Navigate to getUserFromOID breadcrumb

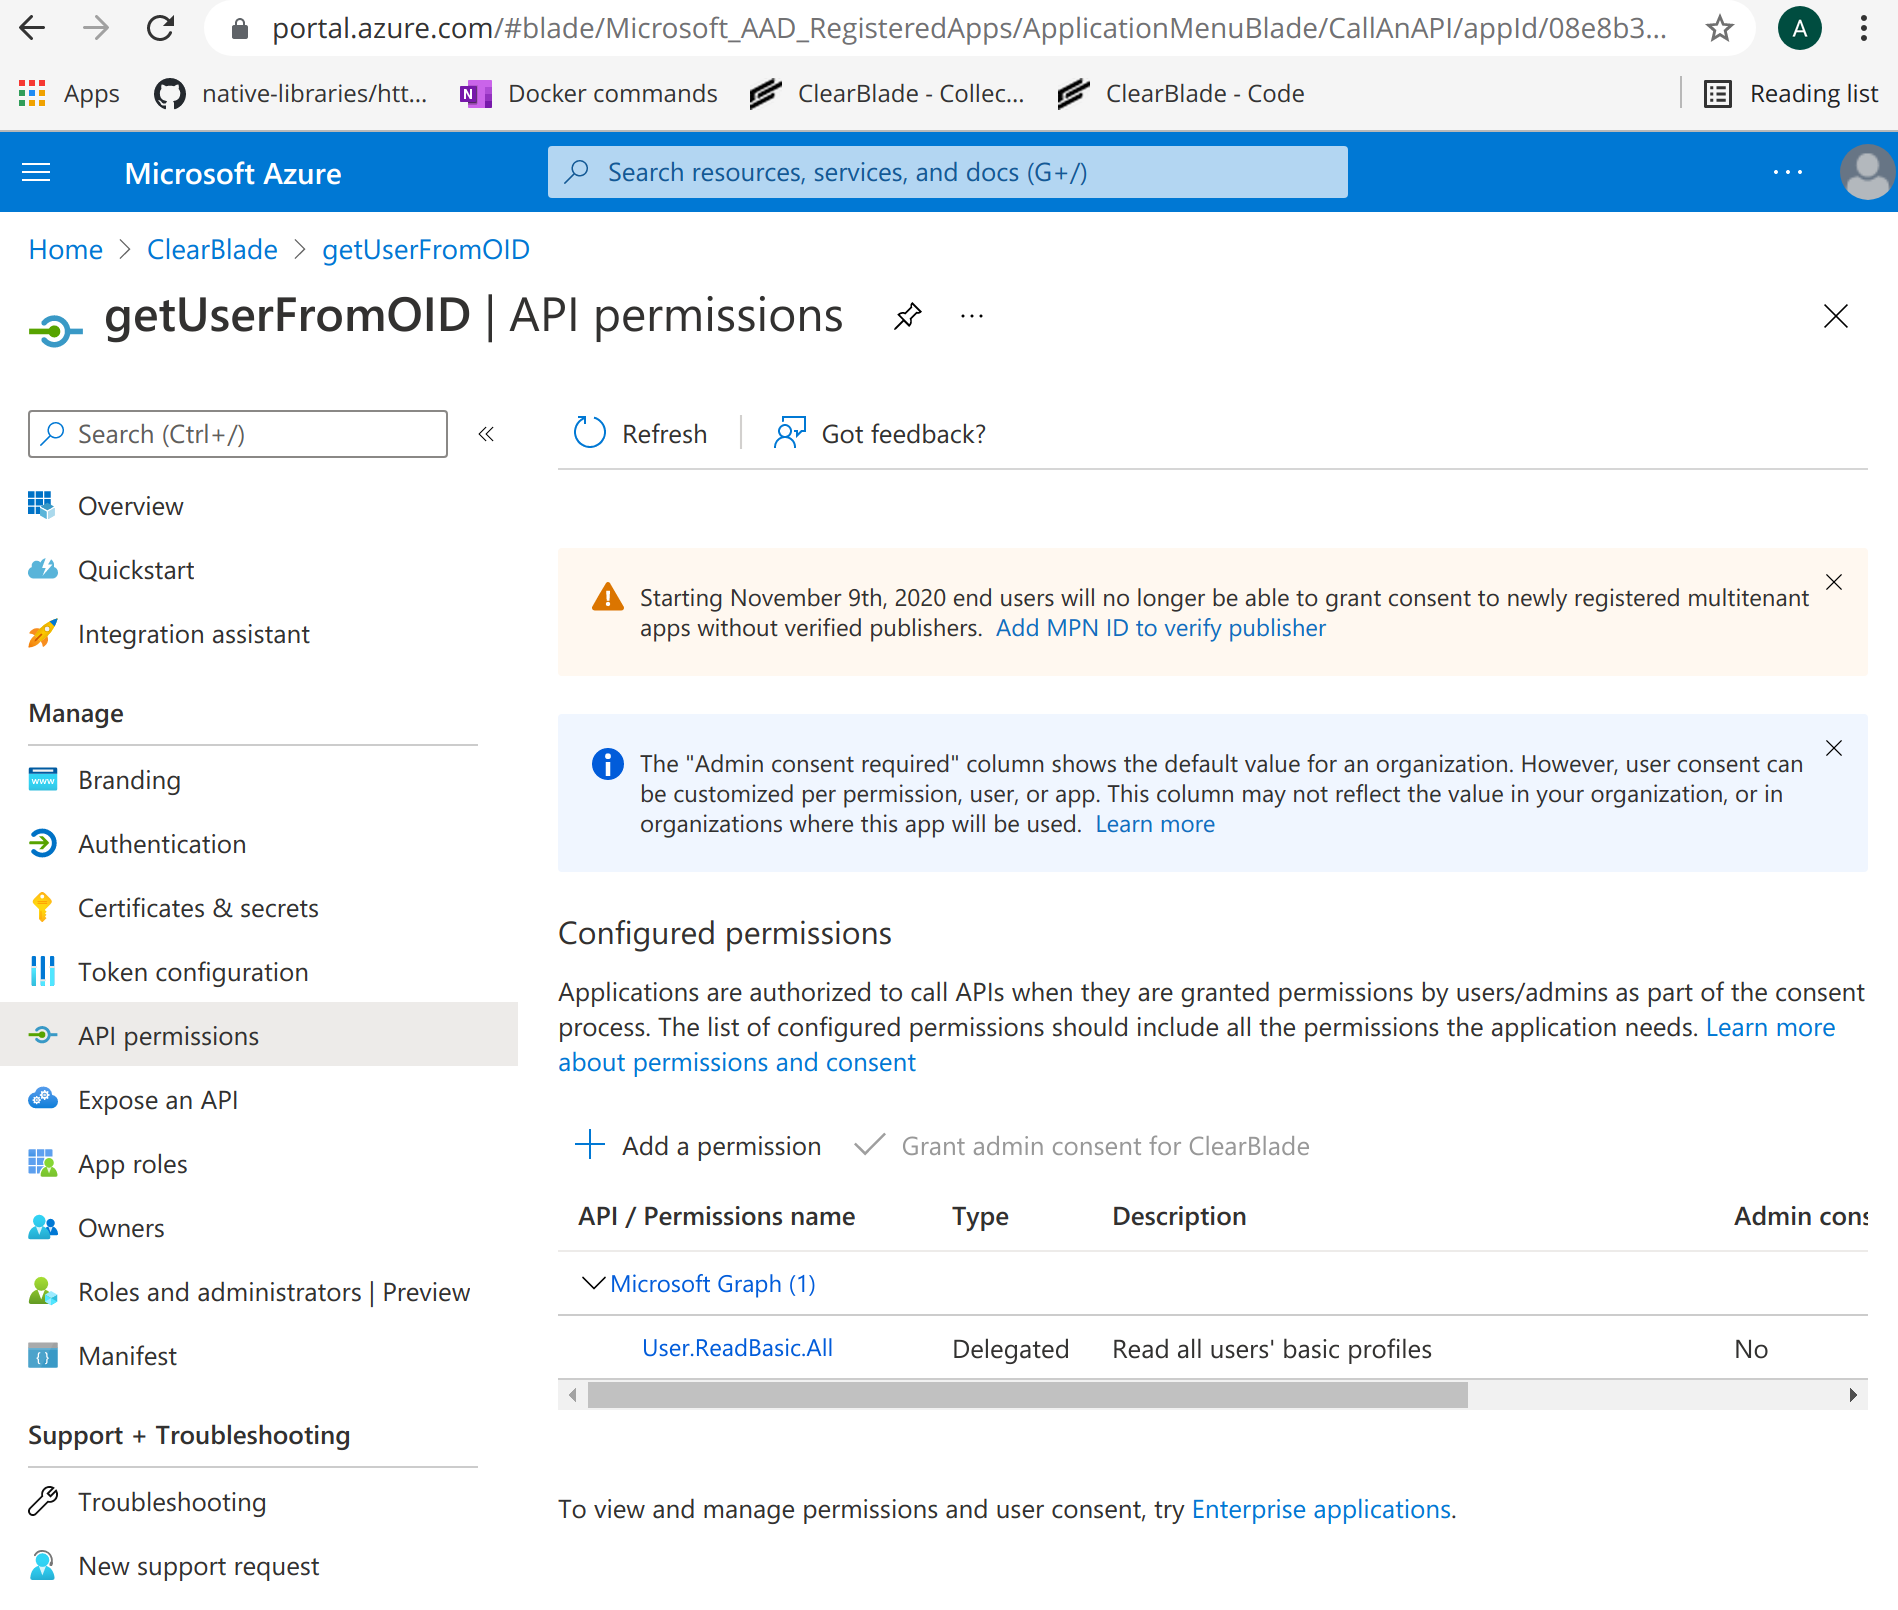coord(426,250)
